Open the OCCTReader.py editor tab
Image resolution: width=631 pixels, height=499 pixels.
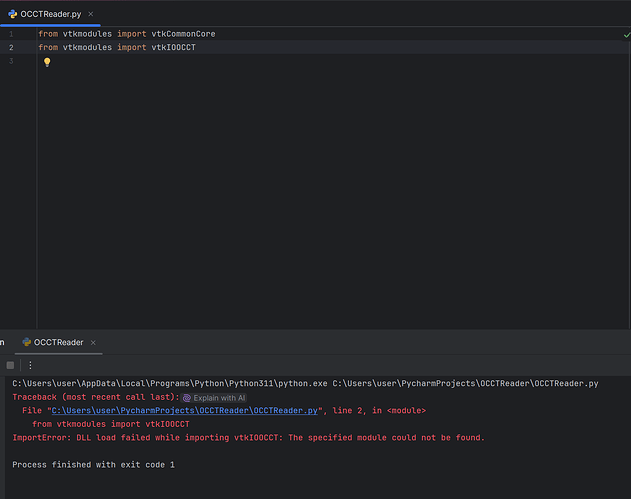51,14
